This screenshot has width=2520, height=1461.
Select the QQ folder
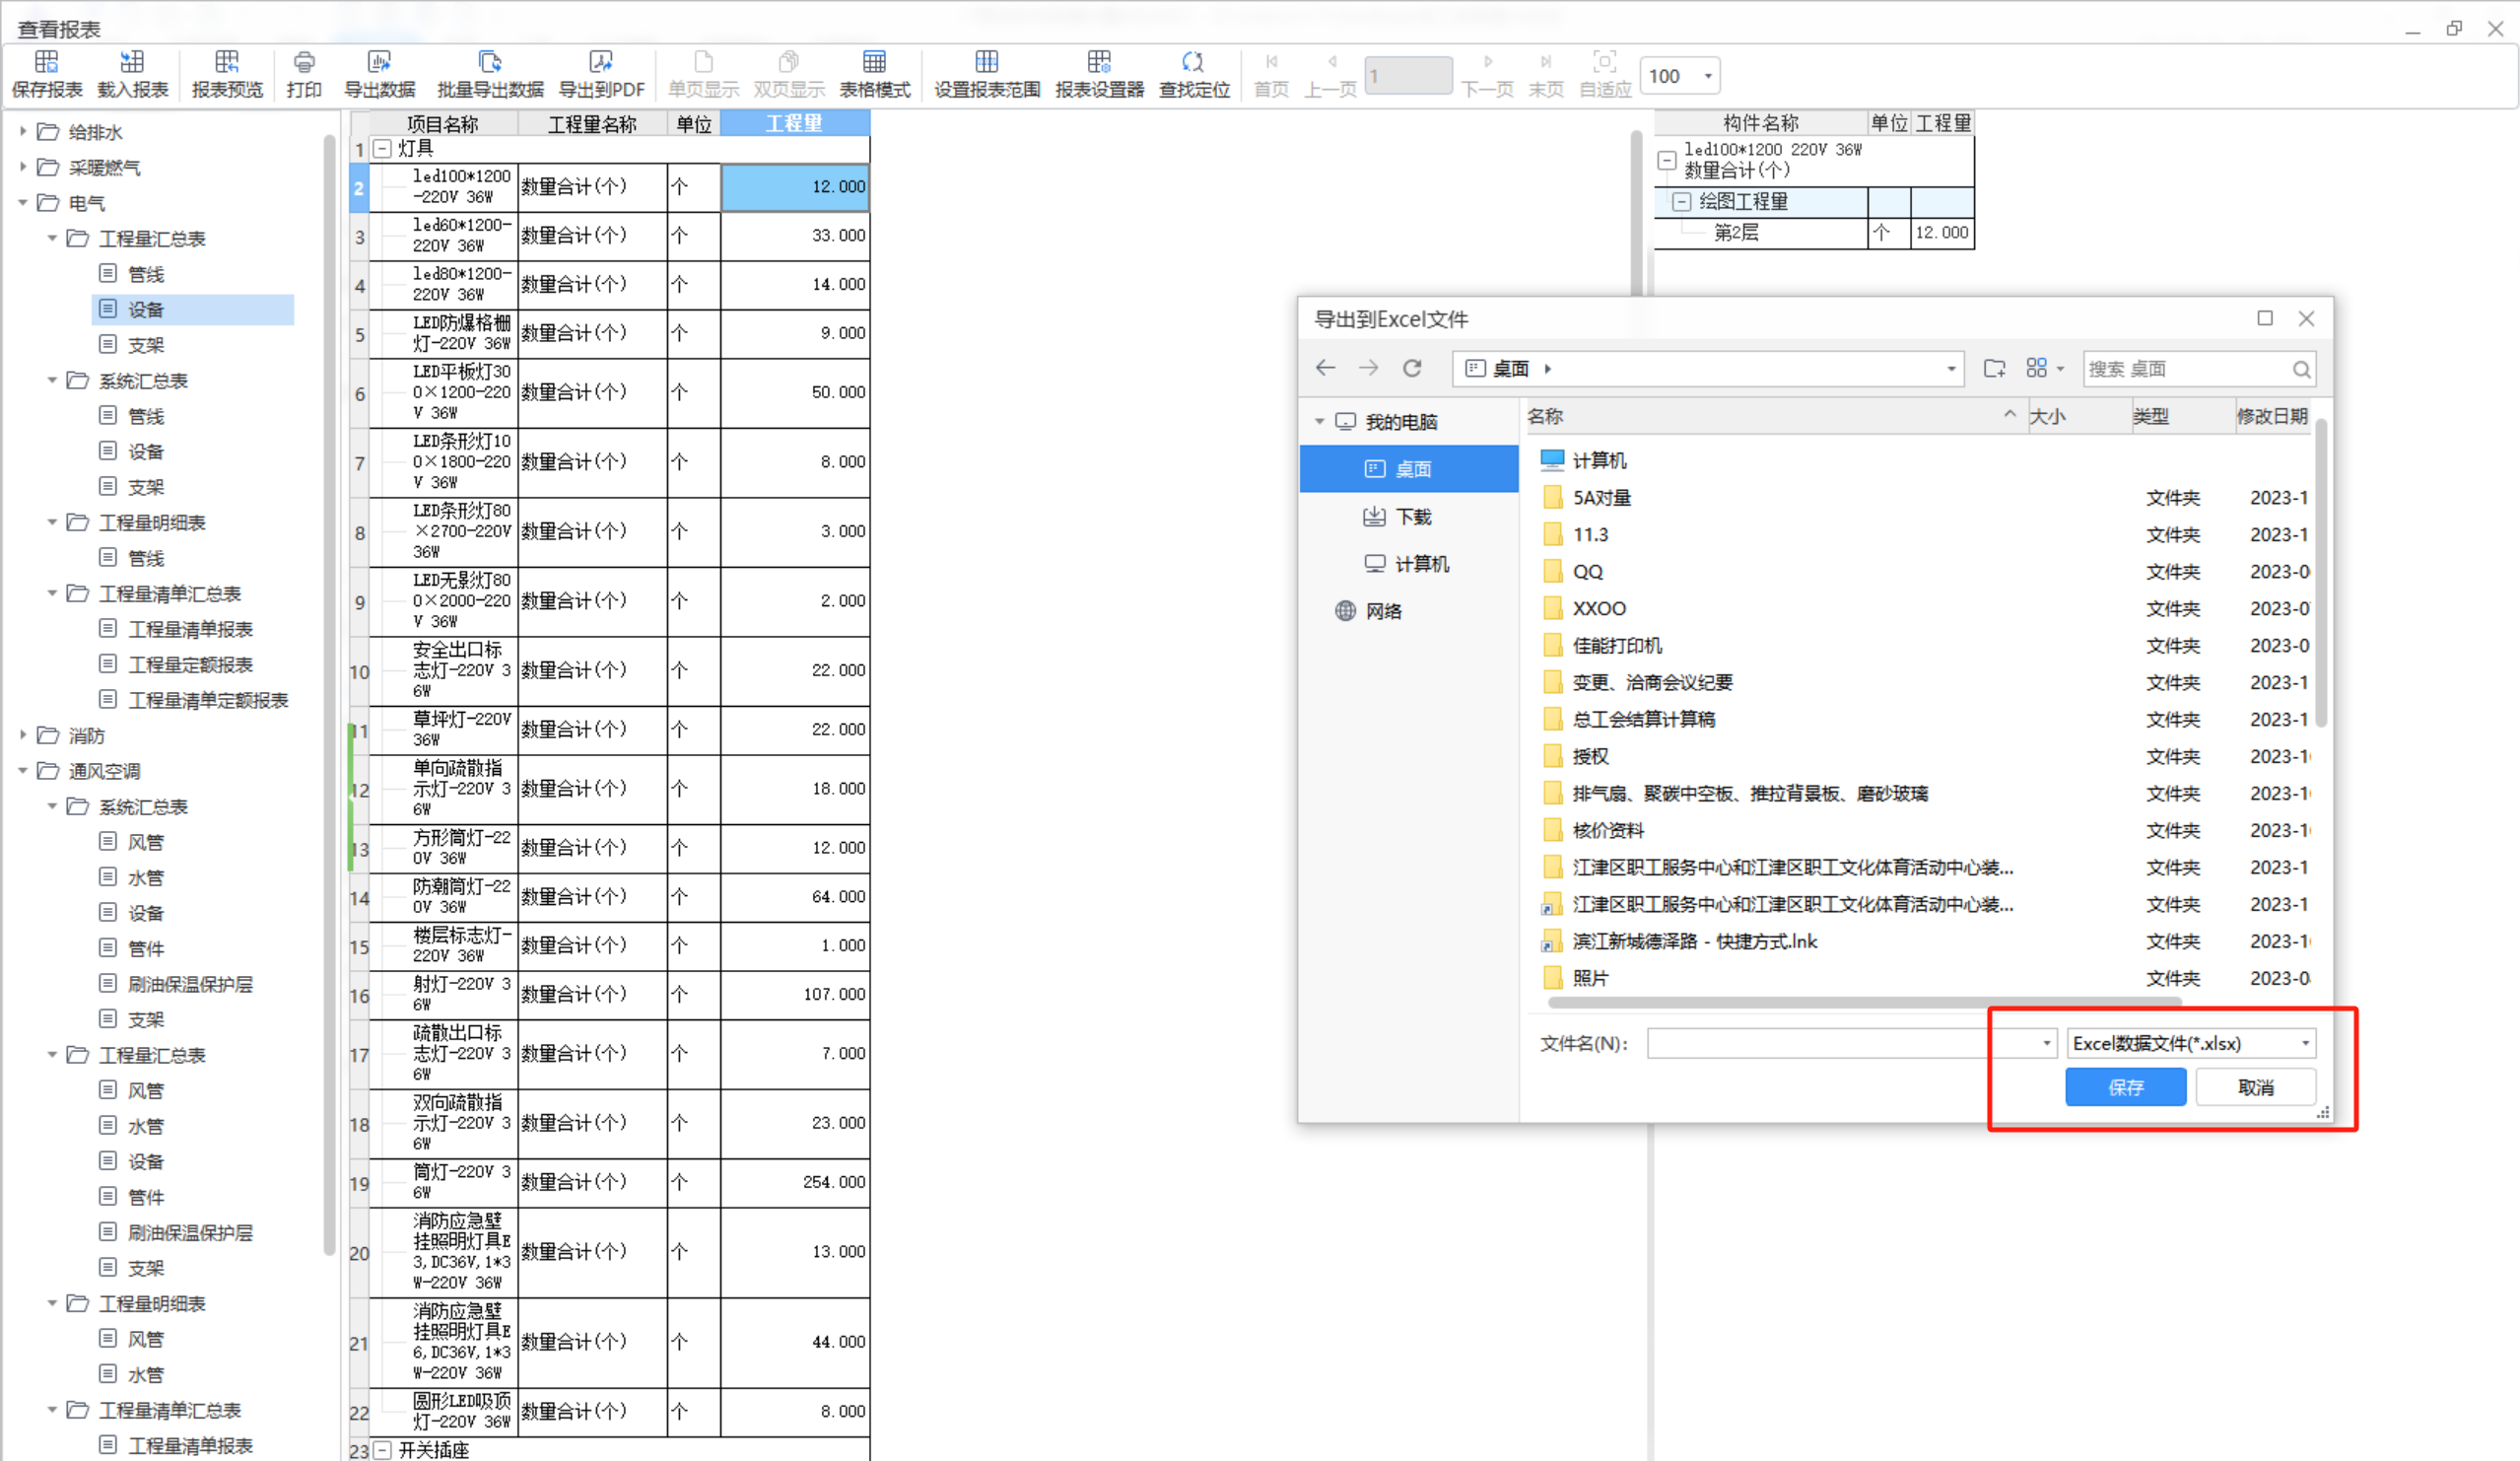[x=1587, y=572]
